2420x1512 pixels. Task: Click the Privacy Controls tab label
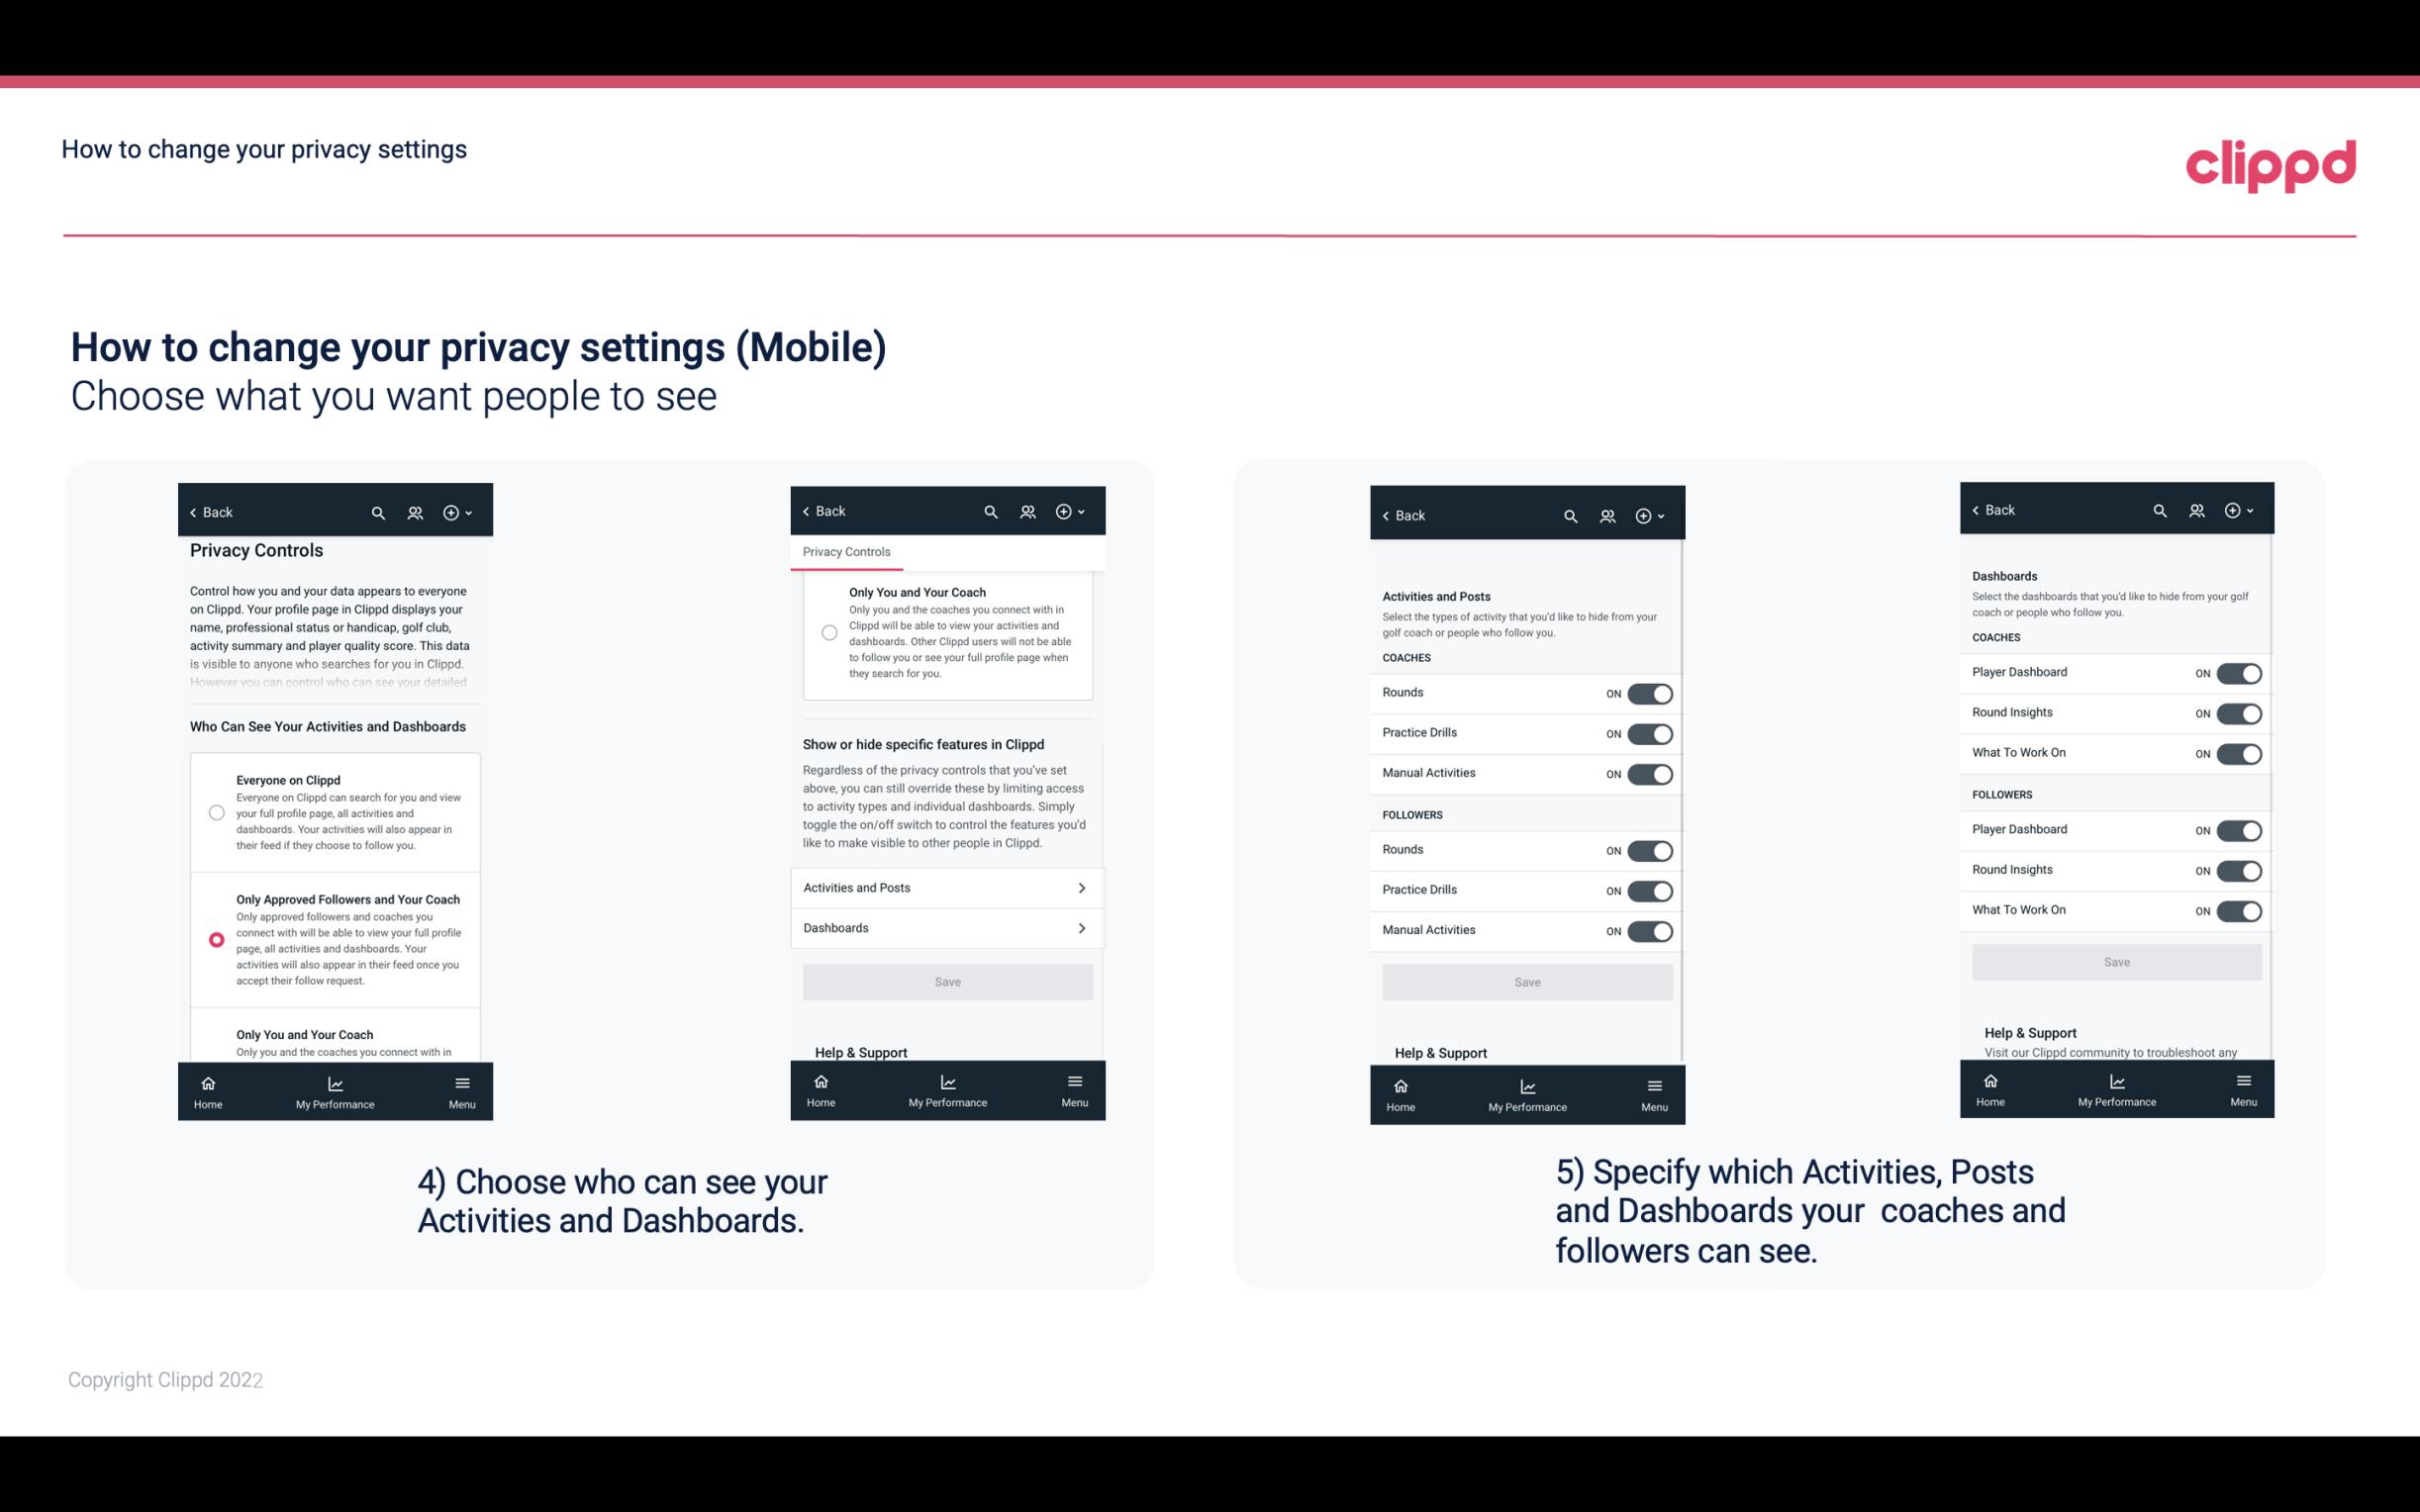pyautogui.click(x=846, y=552)
